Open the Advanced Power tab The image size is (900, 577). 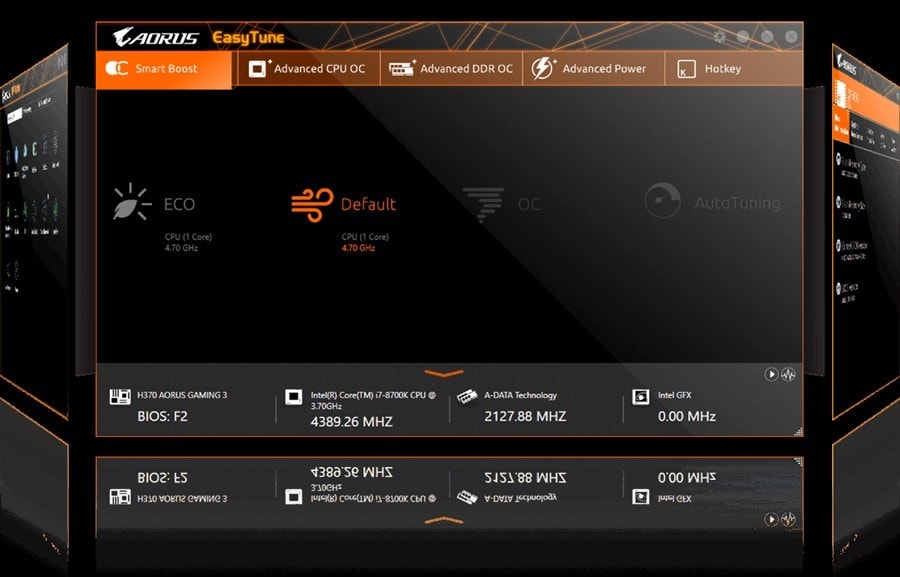(x=593, y=69)
